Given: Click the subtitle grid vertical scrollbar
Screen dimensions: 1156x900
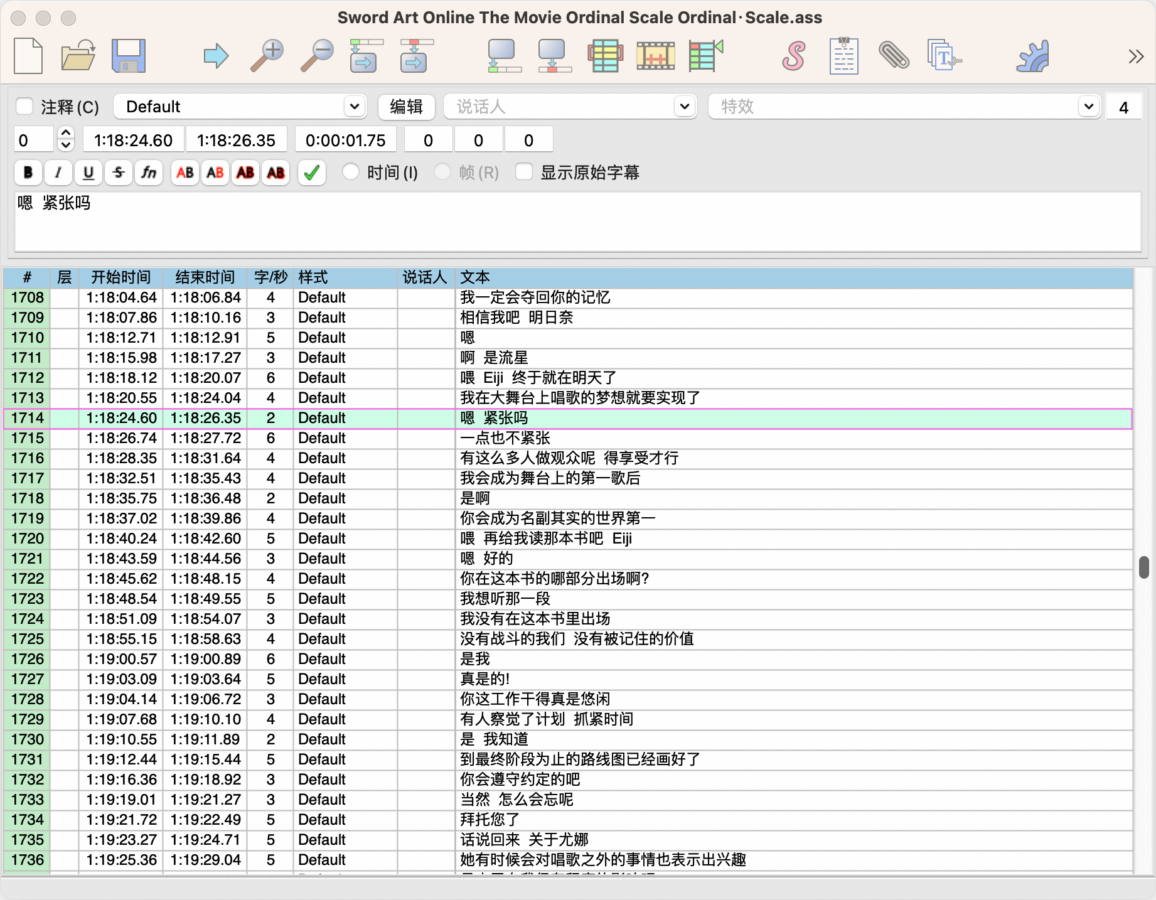Looking at the screenshot, I should [1143, 568].
